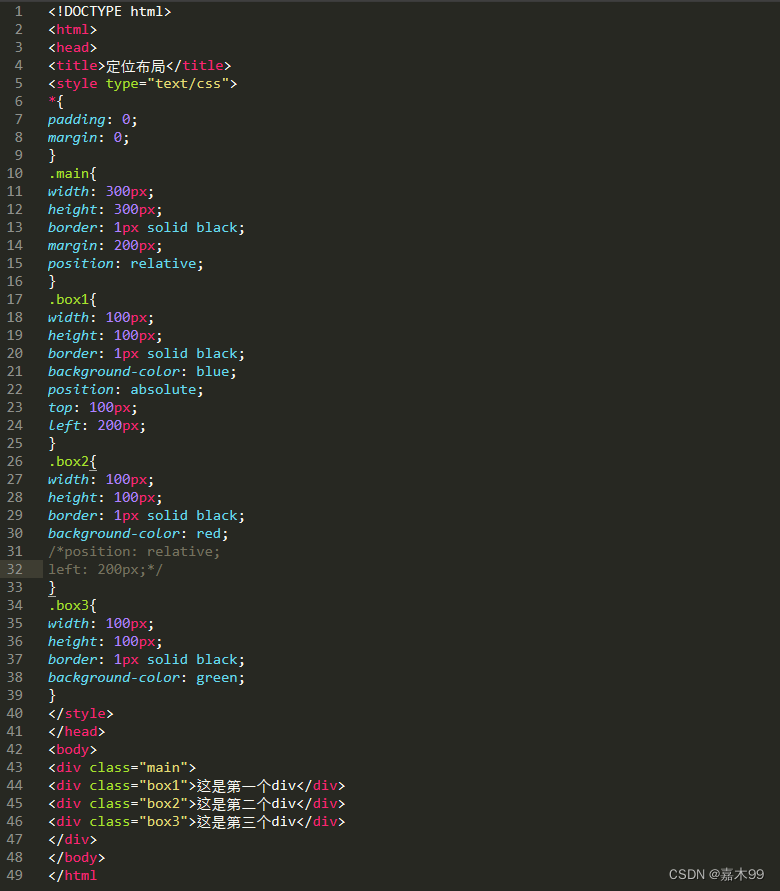
Task: Click the closing </style> tag
Action: (81, 714)
